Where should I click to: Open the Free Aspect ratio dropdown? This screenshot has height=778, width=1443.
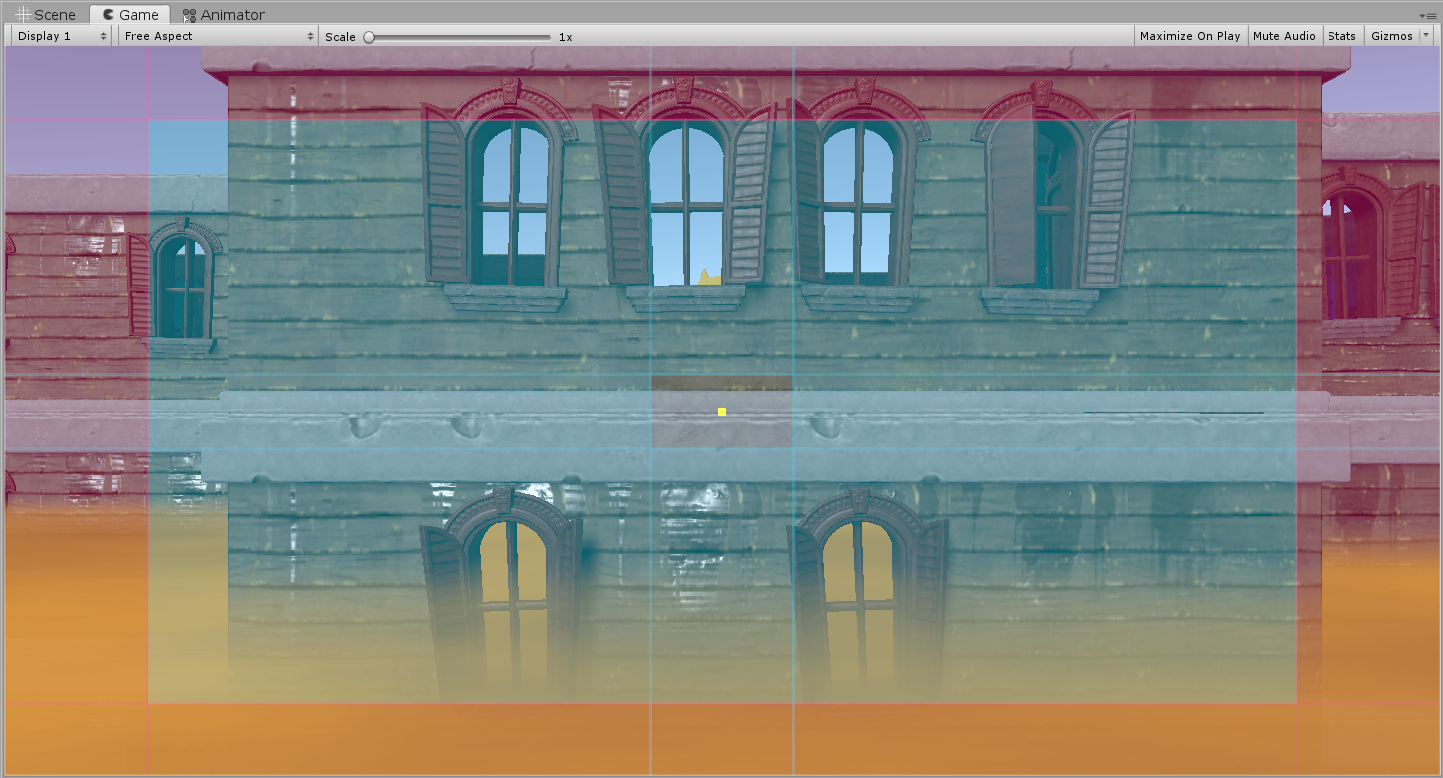click(x=218, y=36)
